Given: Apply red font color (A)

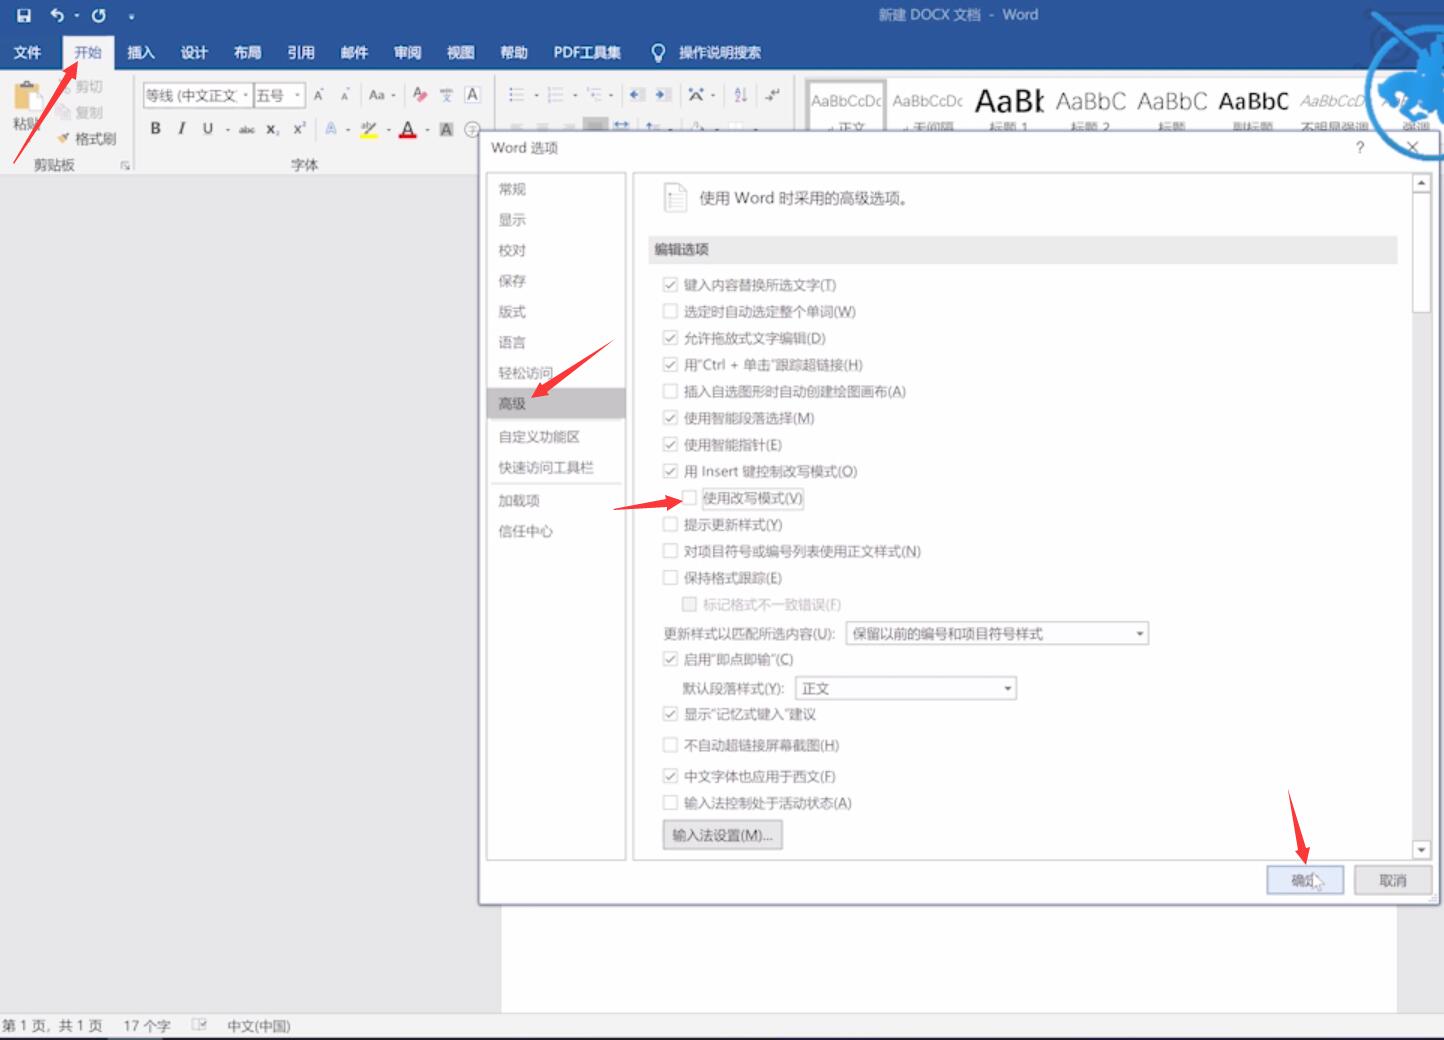Looking at the screenshot, I should [407, 129].
